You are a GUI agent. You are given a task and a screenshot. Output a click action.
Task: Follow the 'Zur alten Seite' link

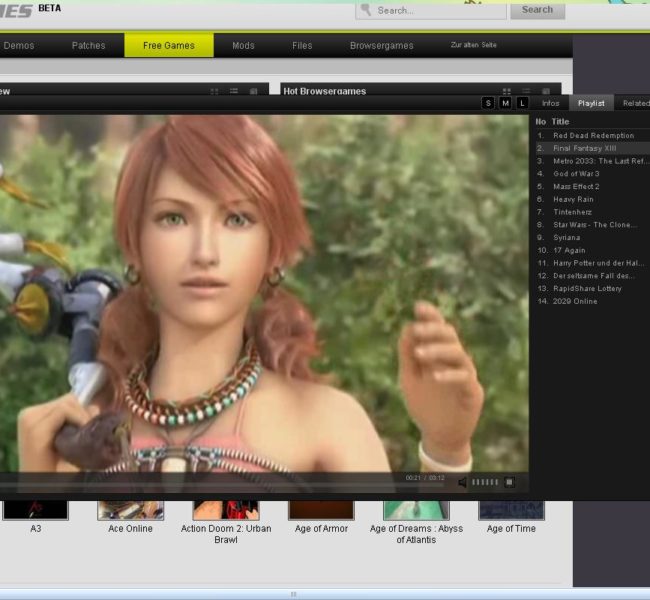[x=473, y=45]
